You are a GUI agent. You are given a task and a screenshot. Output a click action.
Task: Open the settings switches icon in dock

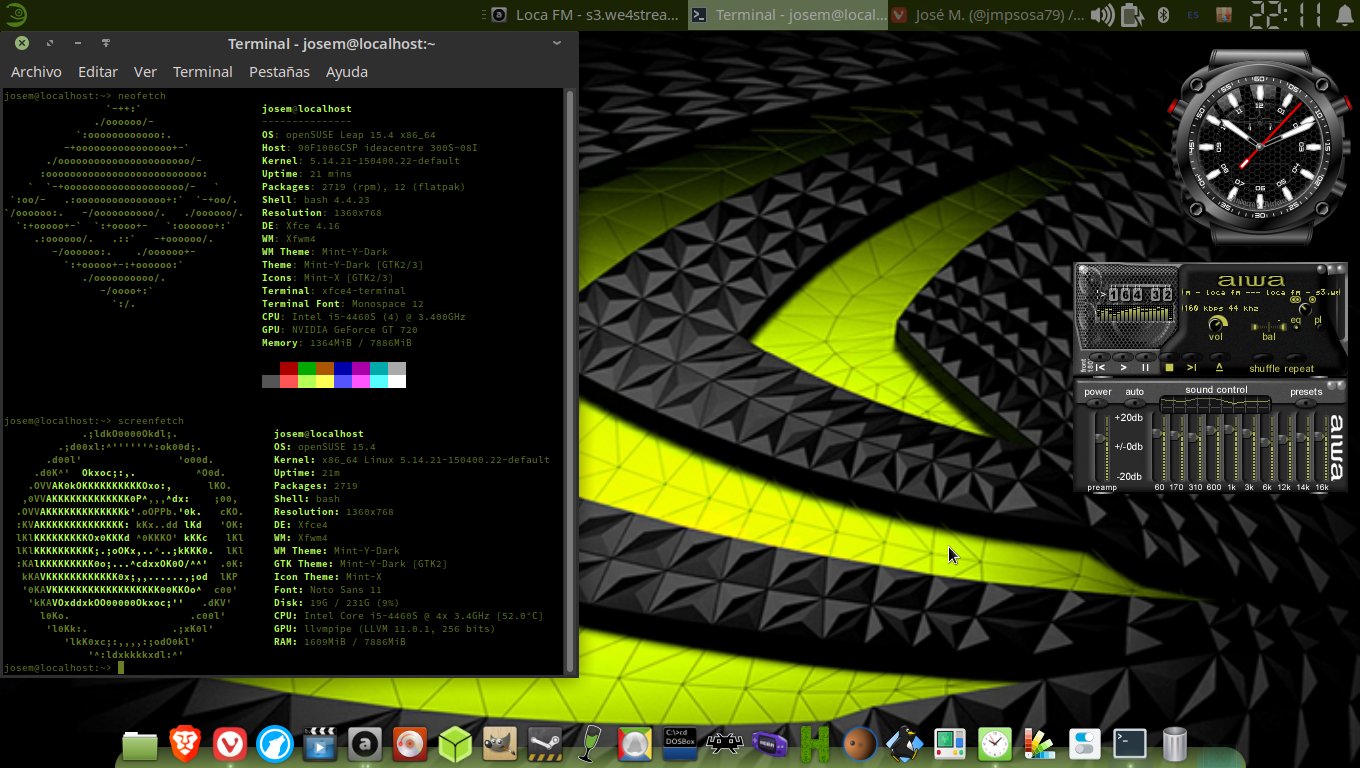tap(1085, 744)
